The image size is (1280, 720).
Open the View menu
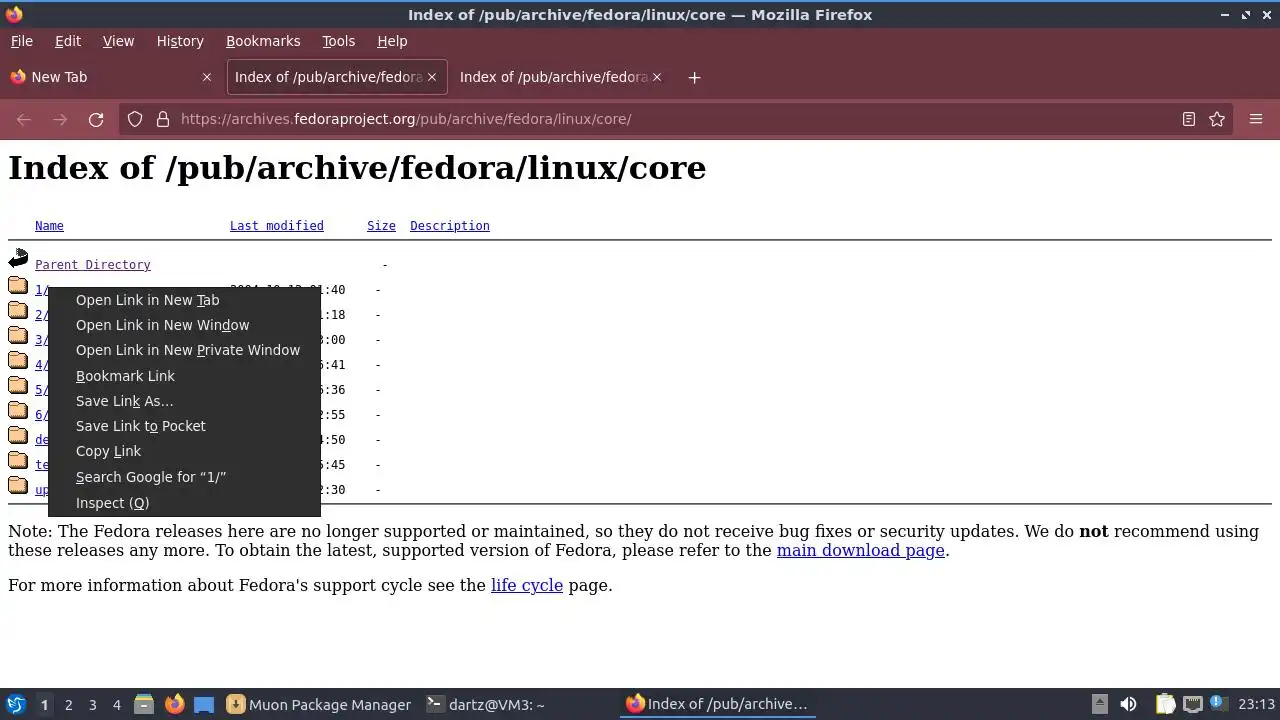pos(118,41)
